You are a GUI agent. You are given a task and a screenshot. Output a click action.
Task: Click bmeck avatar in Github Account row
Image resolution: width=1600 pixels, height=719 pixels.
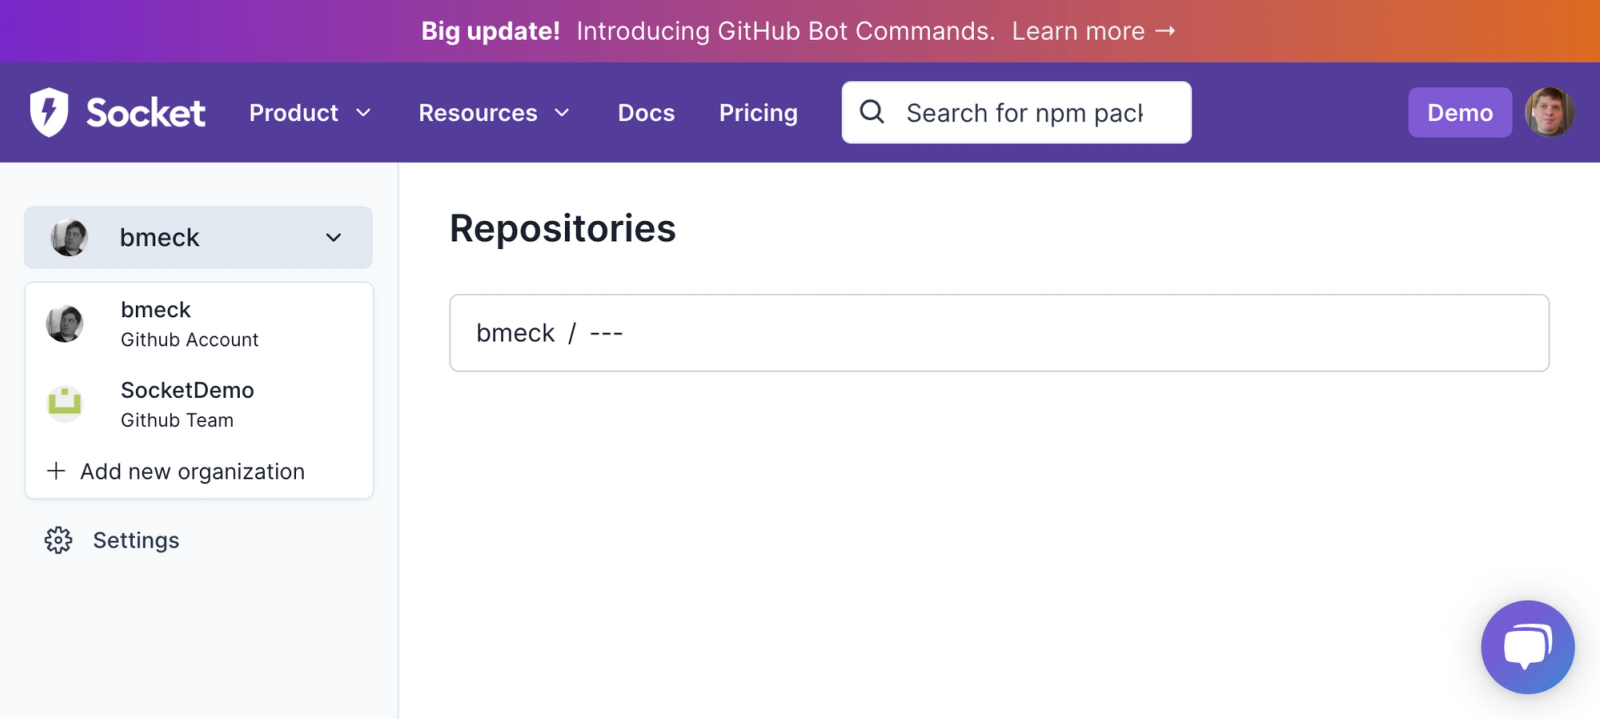(65, 323)
